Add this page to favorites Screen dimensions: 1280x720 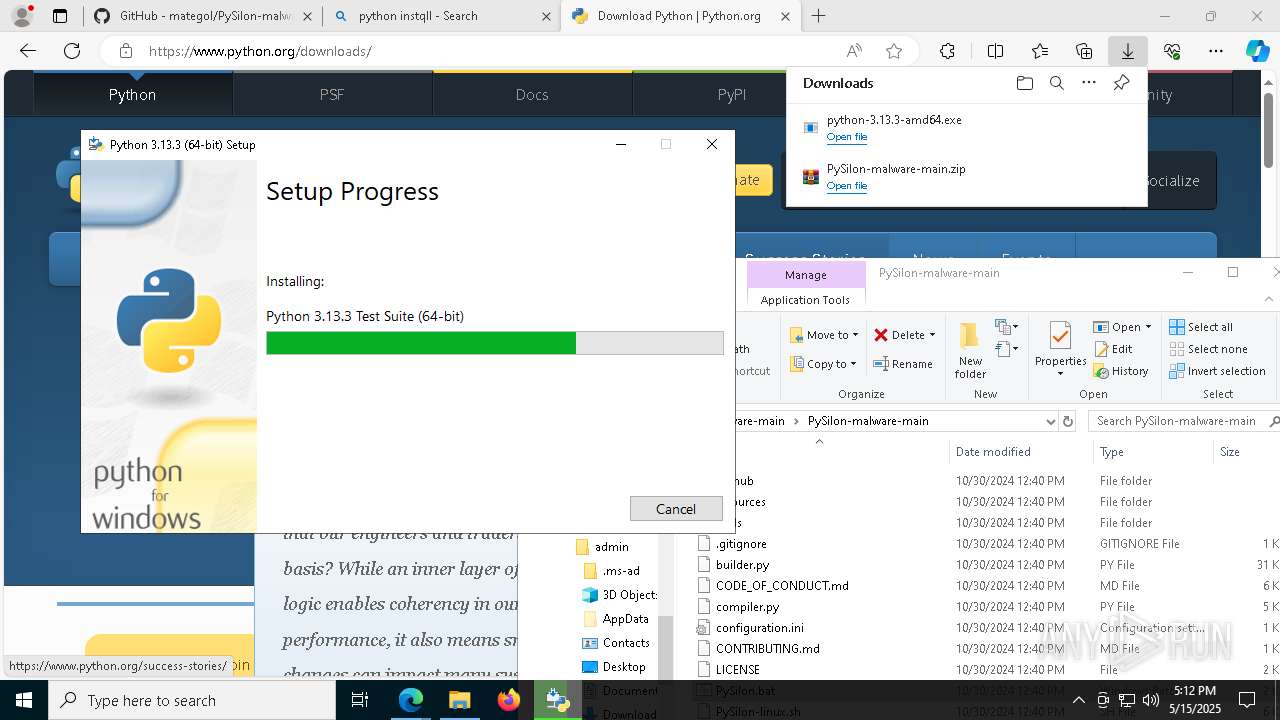[894, 51]
